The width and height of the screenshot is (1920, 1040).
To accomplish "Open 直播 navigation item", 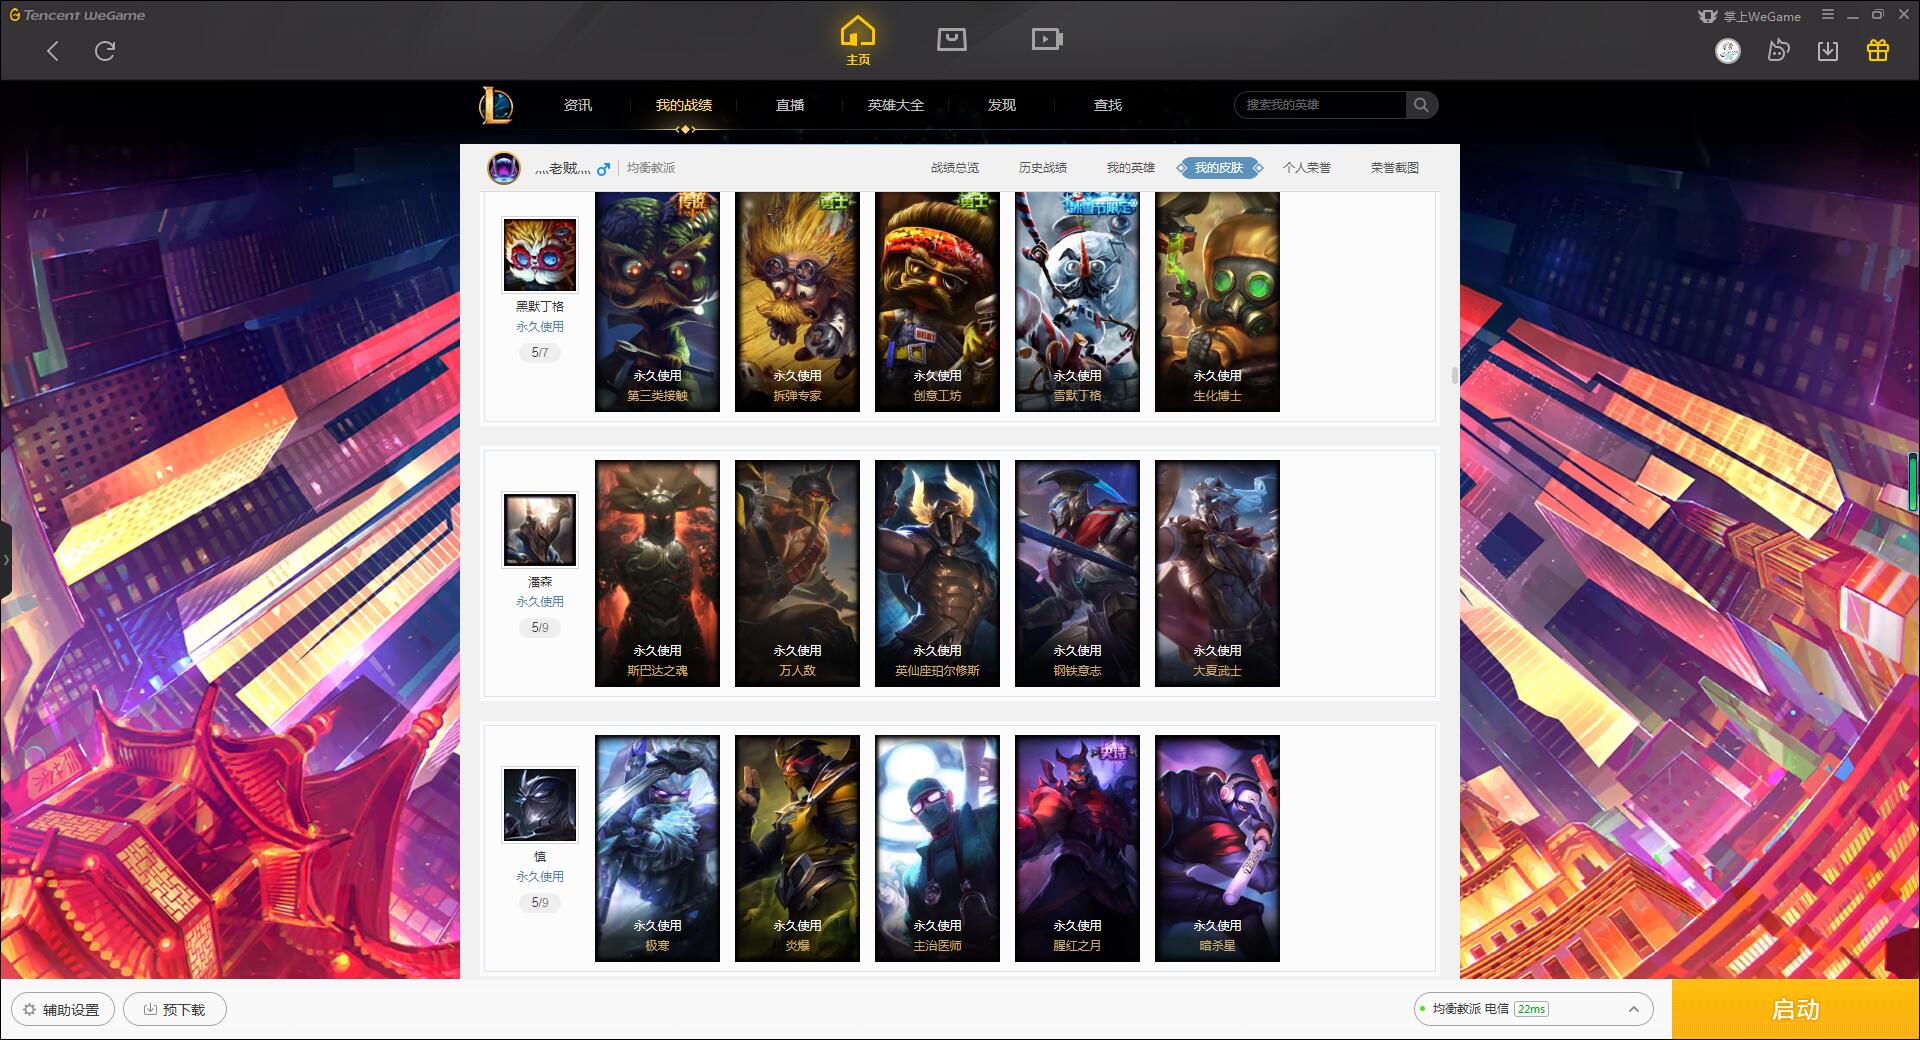I will click(x=790, y=105).
